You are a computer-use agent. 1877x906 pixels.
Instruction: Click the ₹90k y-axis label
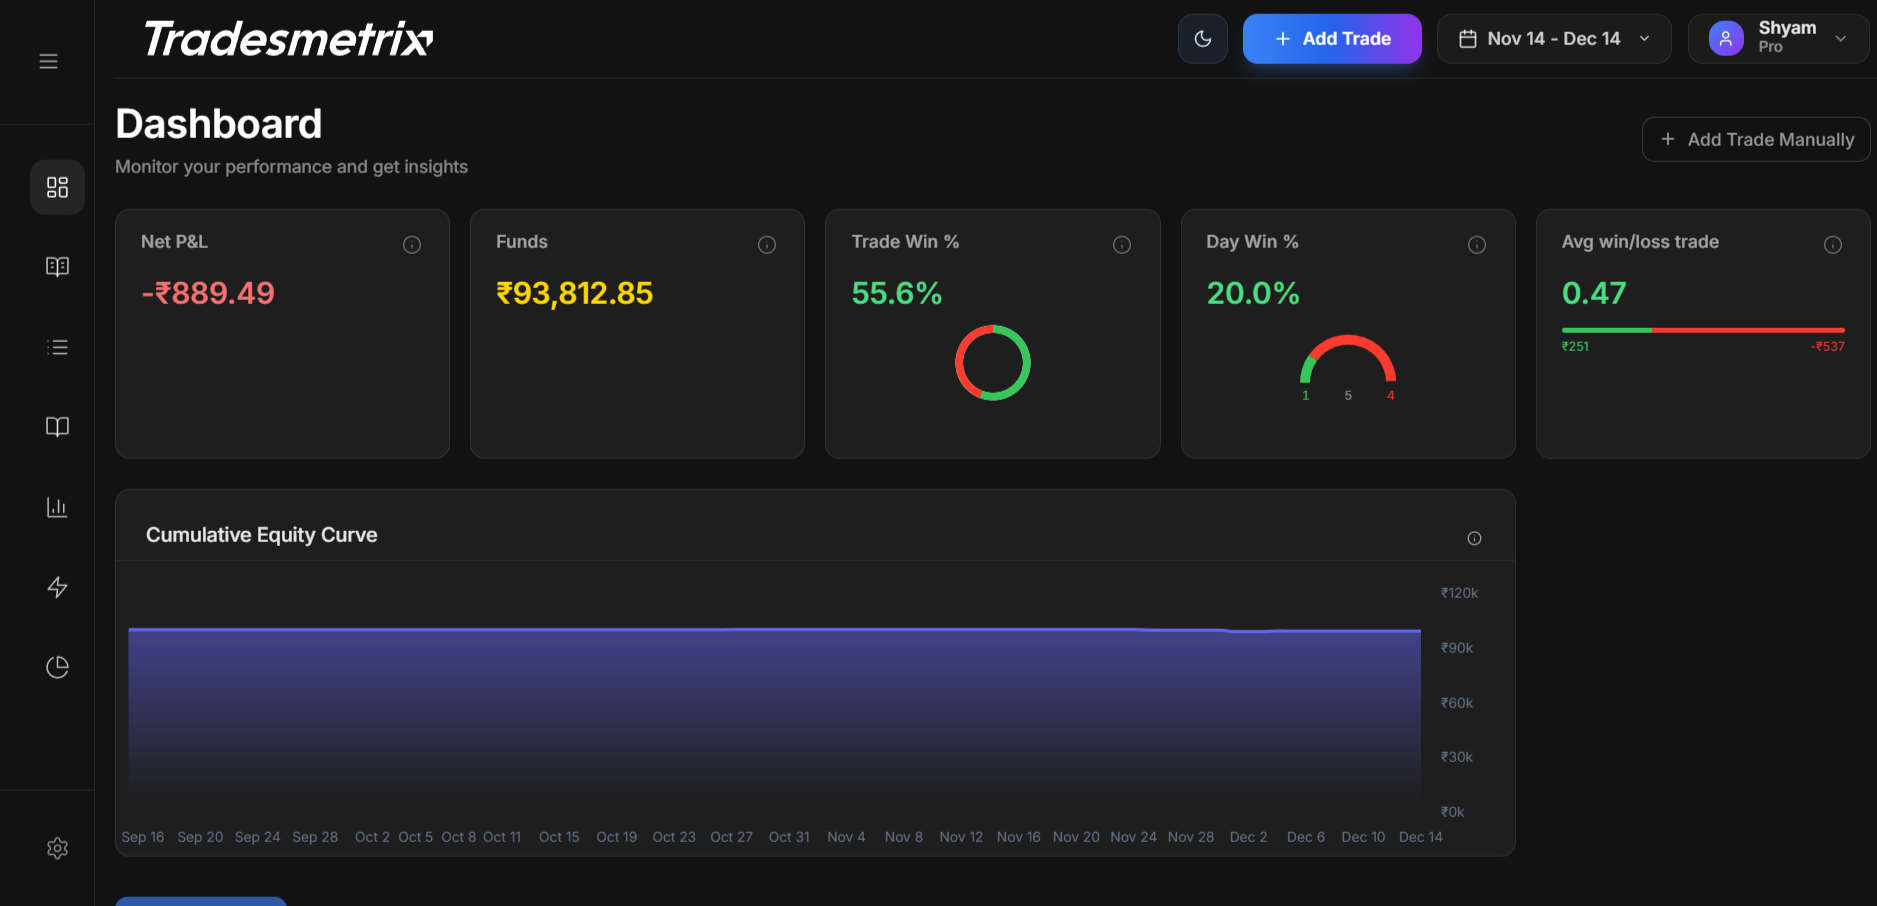(x=1457, y=648)
